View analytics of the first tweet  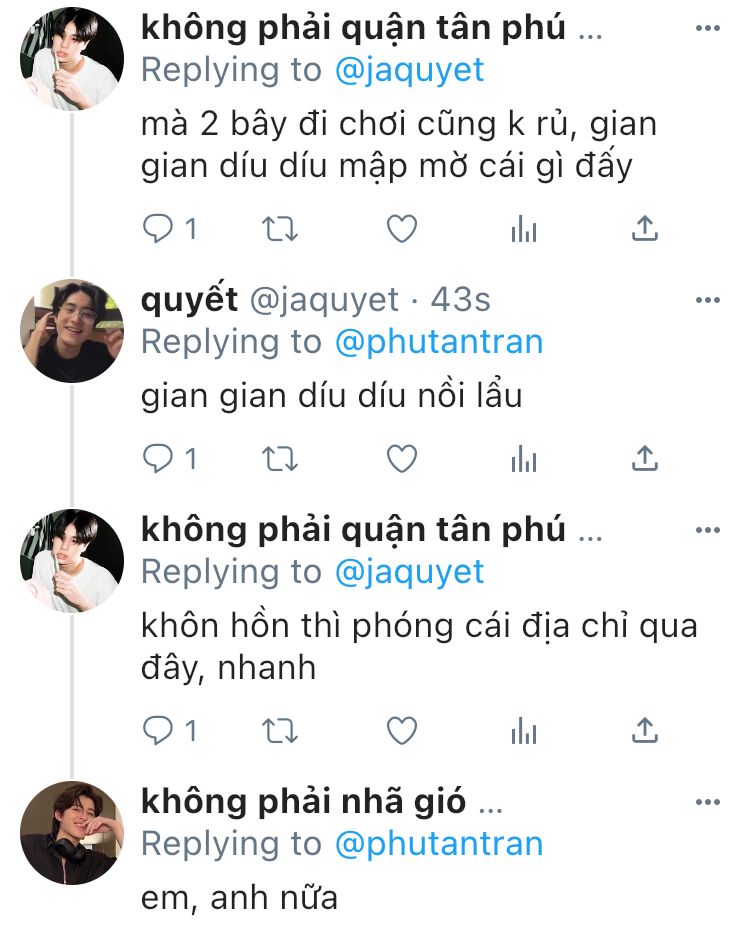pyautogui.click(x=524, y=229)
